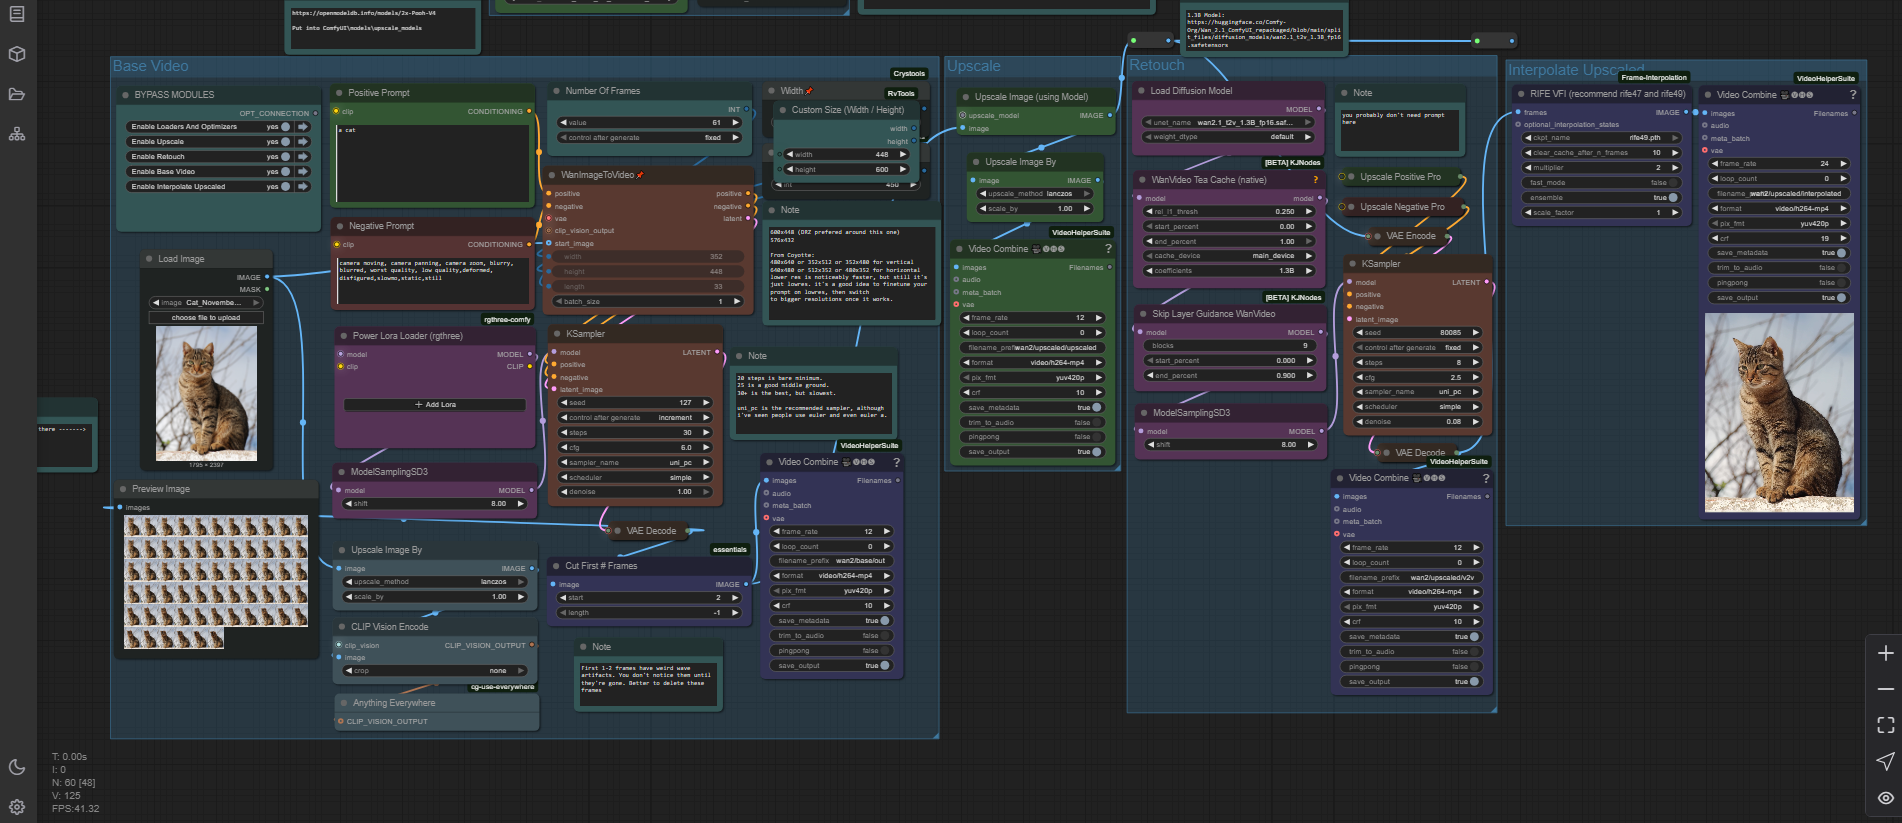Click choose file to upload button
The width and height of the screenshot is (1902, 823).
(x=206, y=318)
